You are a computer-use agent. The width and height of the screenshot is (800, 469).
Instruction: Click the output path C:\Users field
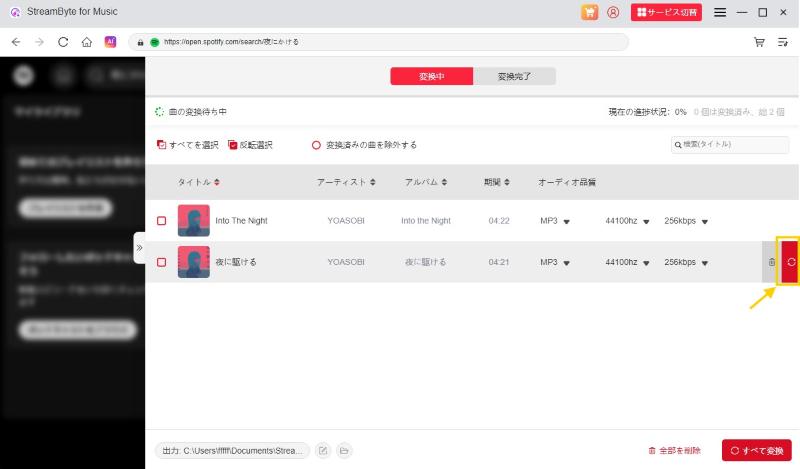coord(232,451)
